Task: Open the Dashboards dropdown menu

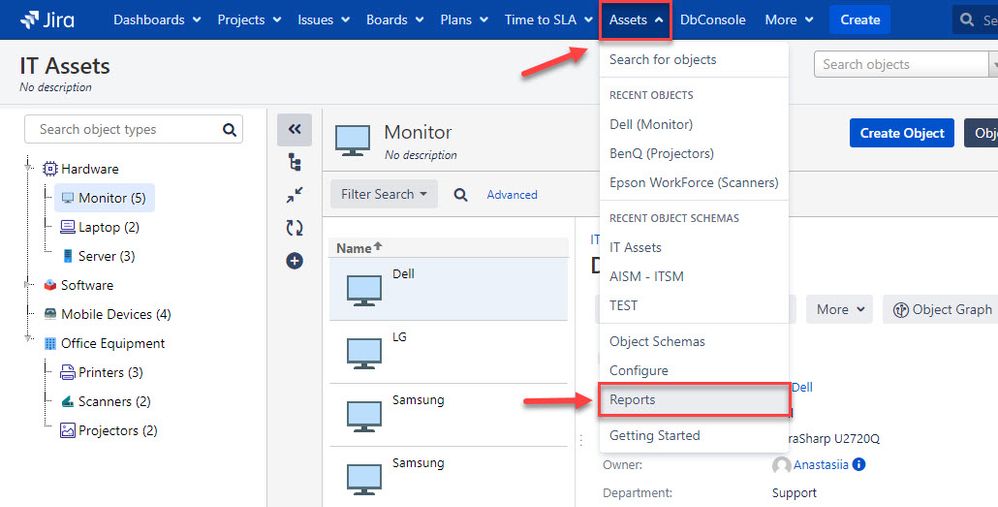Action: coord(157,20)
